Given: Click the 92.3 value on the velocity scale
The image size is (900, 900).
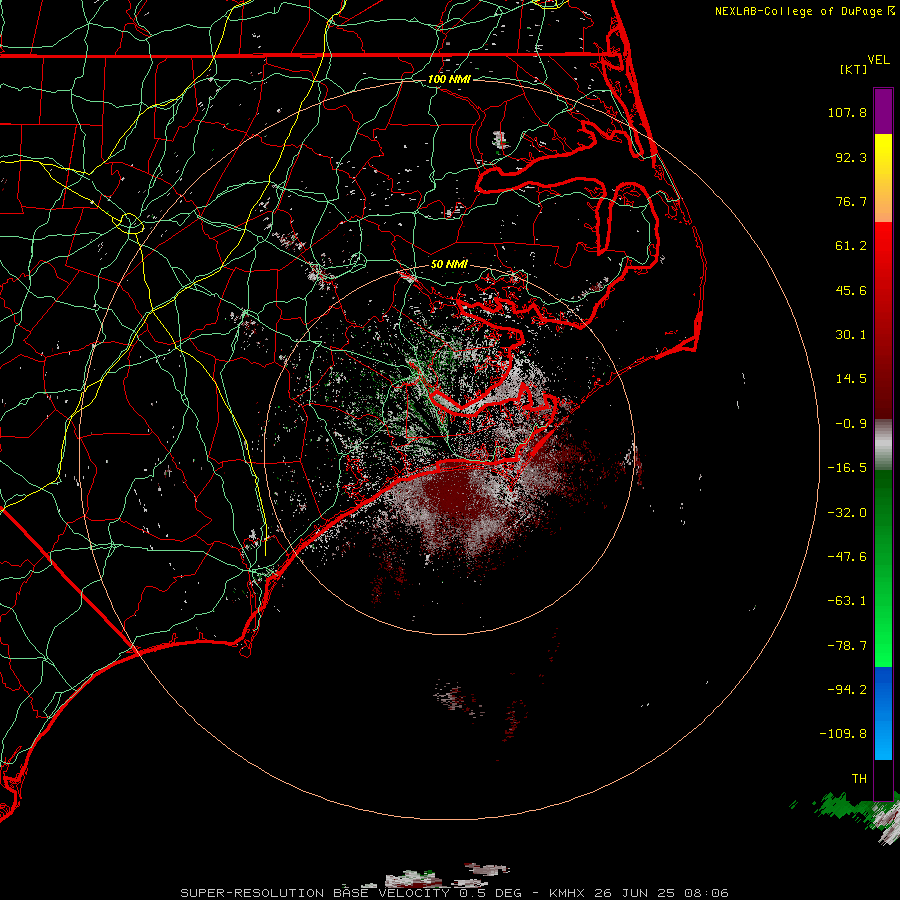Looking at the screenshot, I should (x=851, y=157).
